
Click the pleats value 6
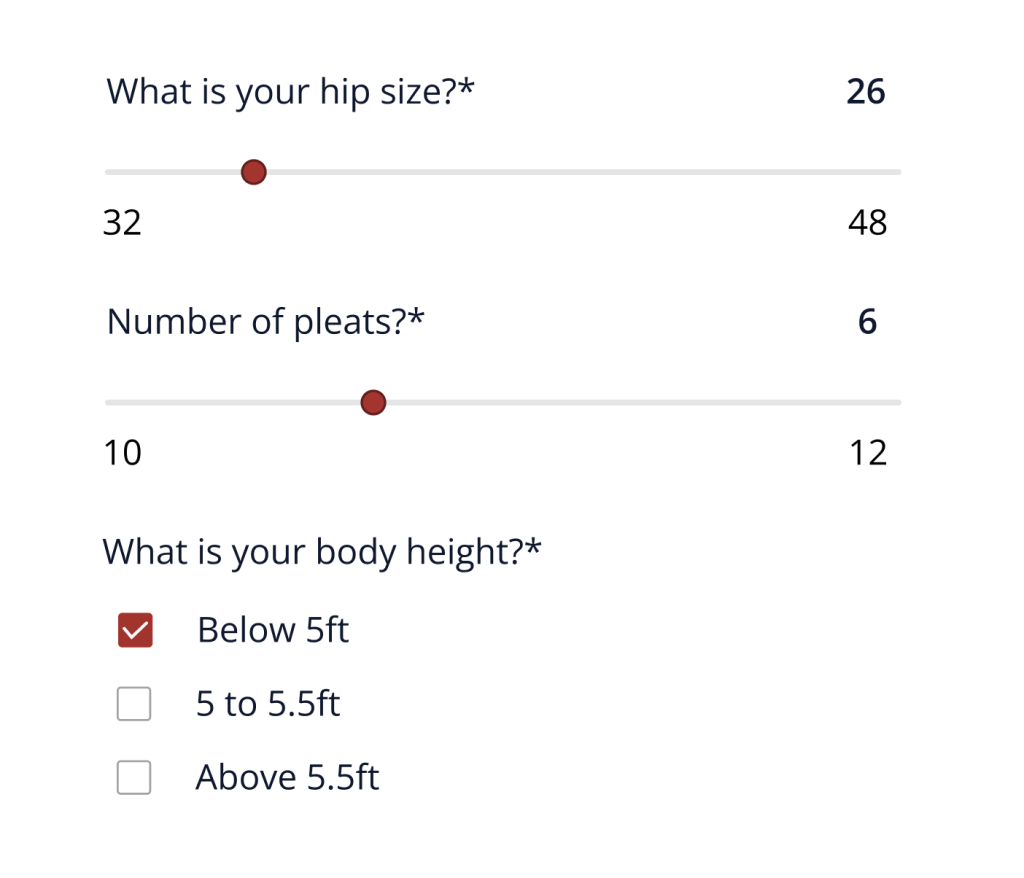click(867, 322)
